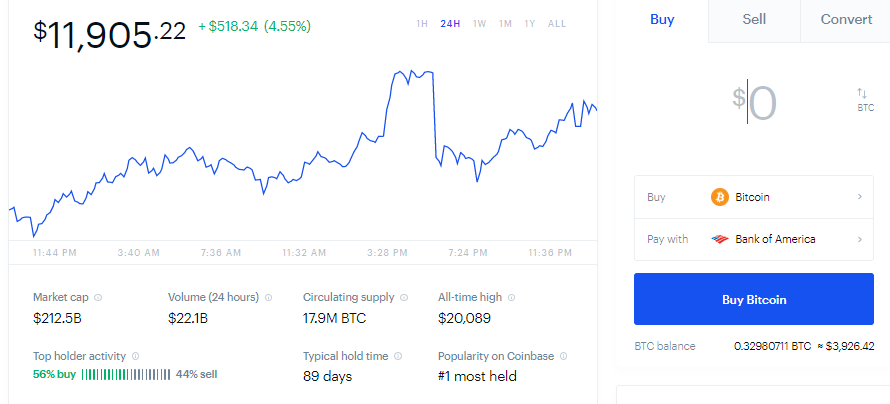Click the orange Bitcoin logo icon
Image resolution: width=890 pixels, height=404 pixels.
720,197
